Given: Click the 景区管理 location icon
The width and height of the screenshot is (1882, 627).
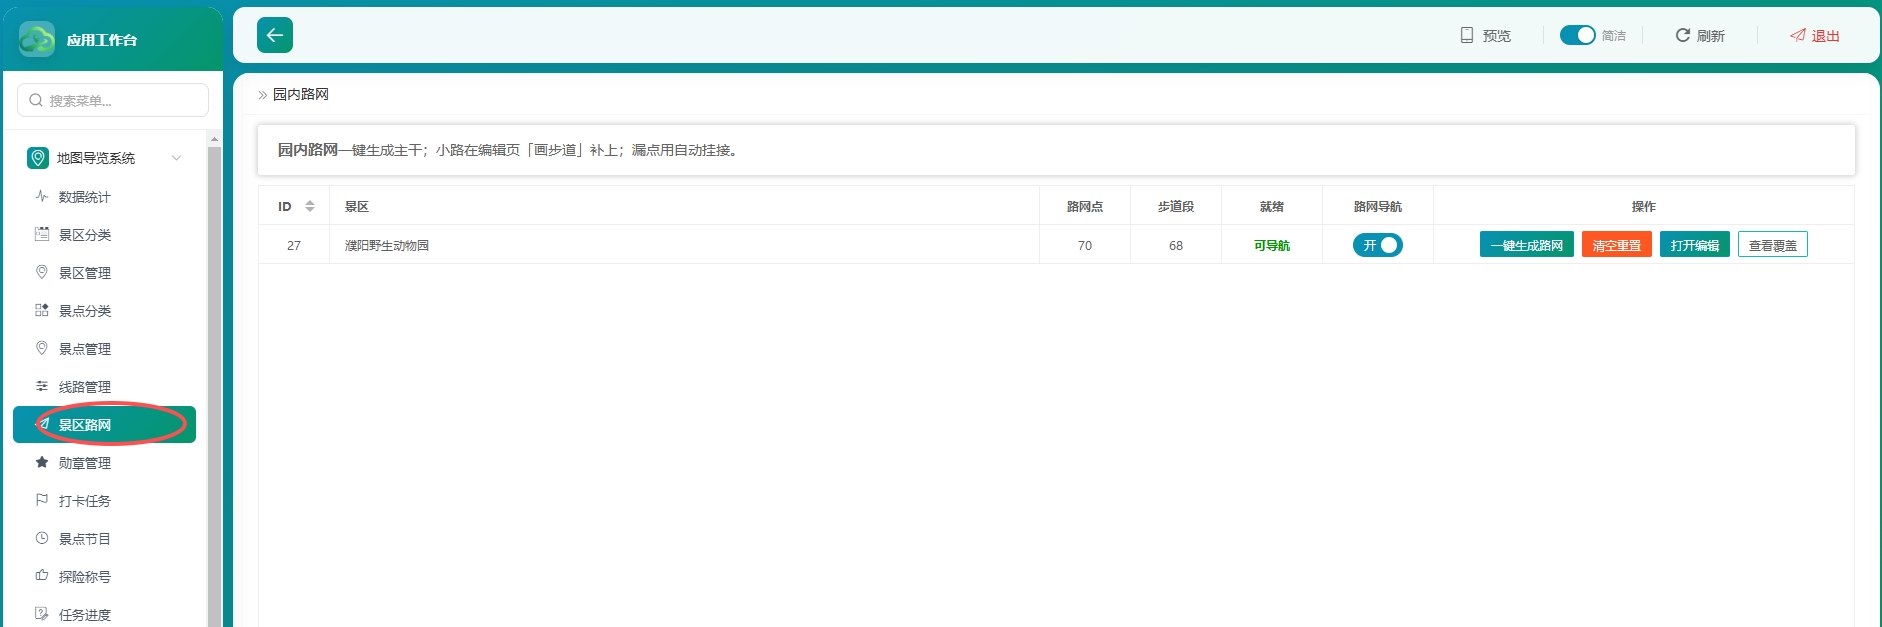Looking at the screenshot, I should 42,272.
